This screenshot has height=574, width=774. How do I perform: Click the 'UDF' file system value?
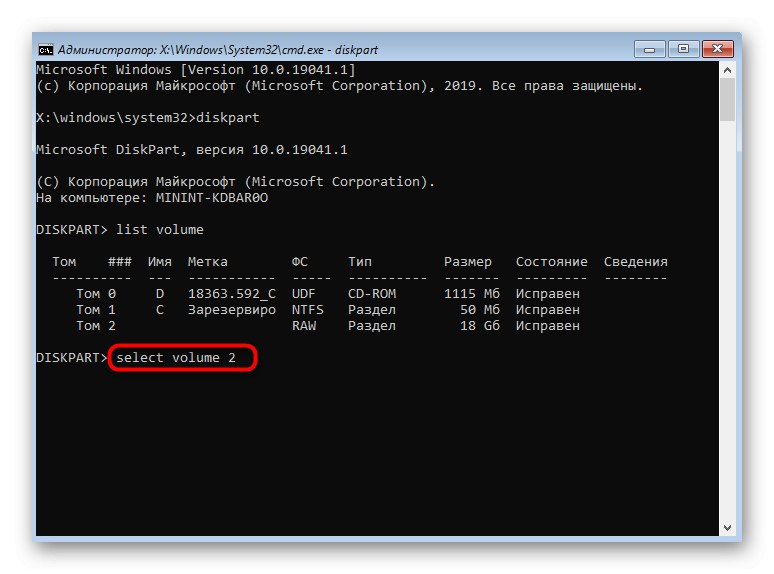pyautogui.click(x=304, y=294)
